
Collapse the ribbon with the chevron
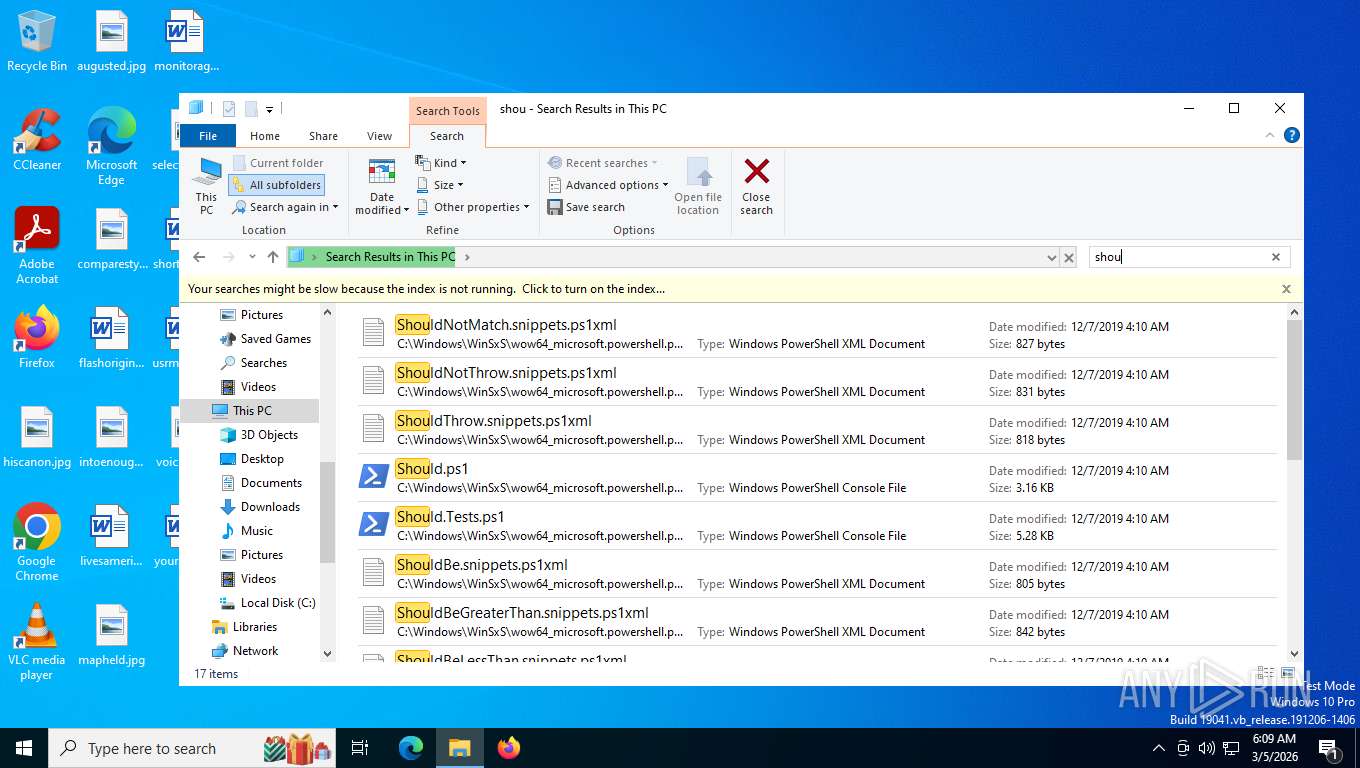pos(1270,135)
